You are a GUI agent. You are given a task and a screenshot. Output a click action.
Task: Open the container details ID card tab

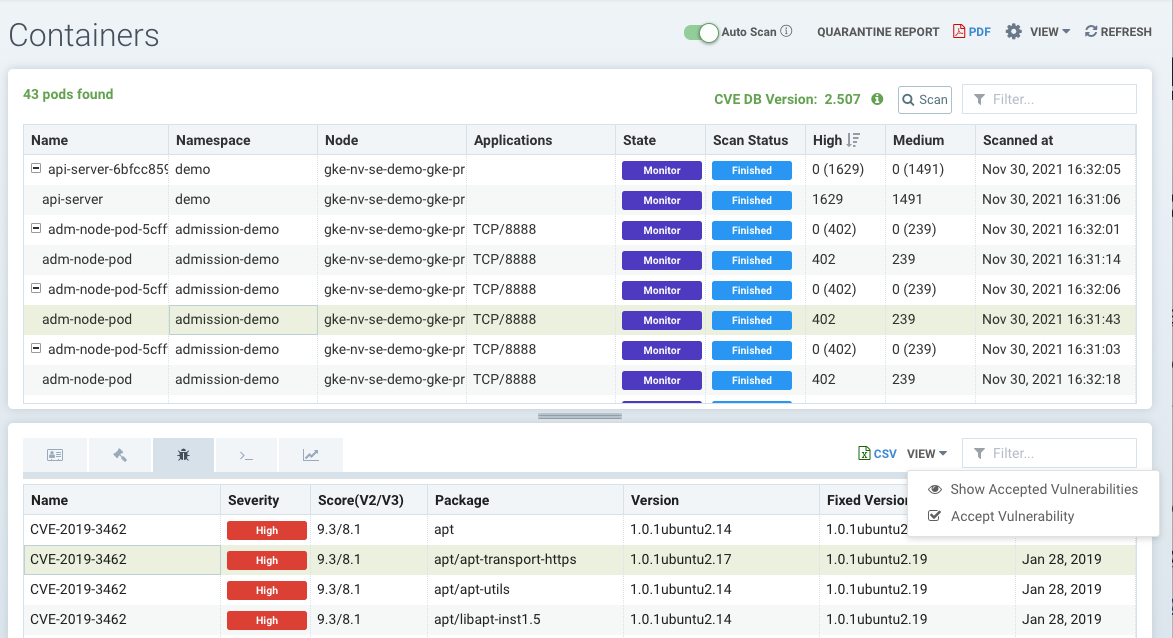(x=55, y=455)
